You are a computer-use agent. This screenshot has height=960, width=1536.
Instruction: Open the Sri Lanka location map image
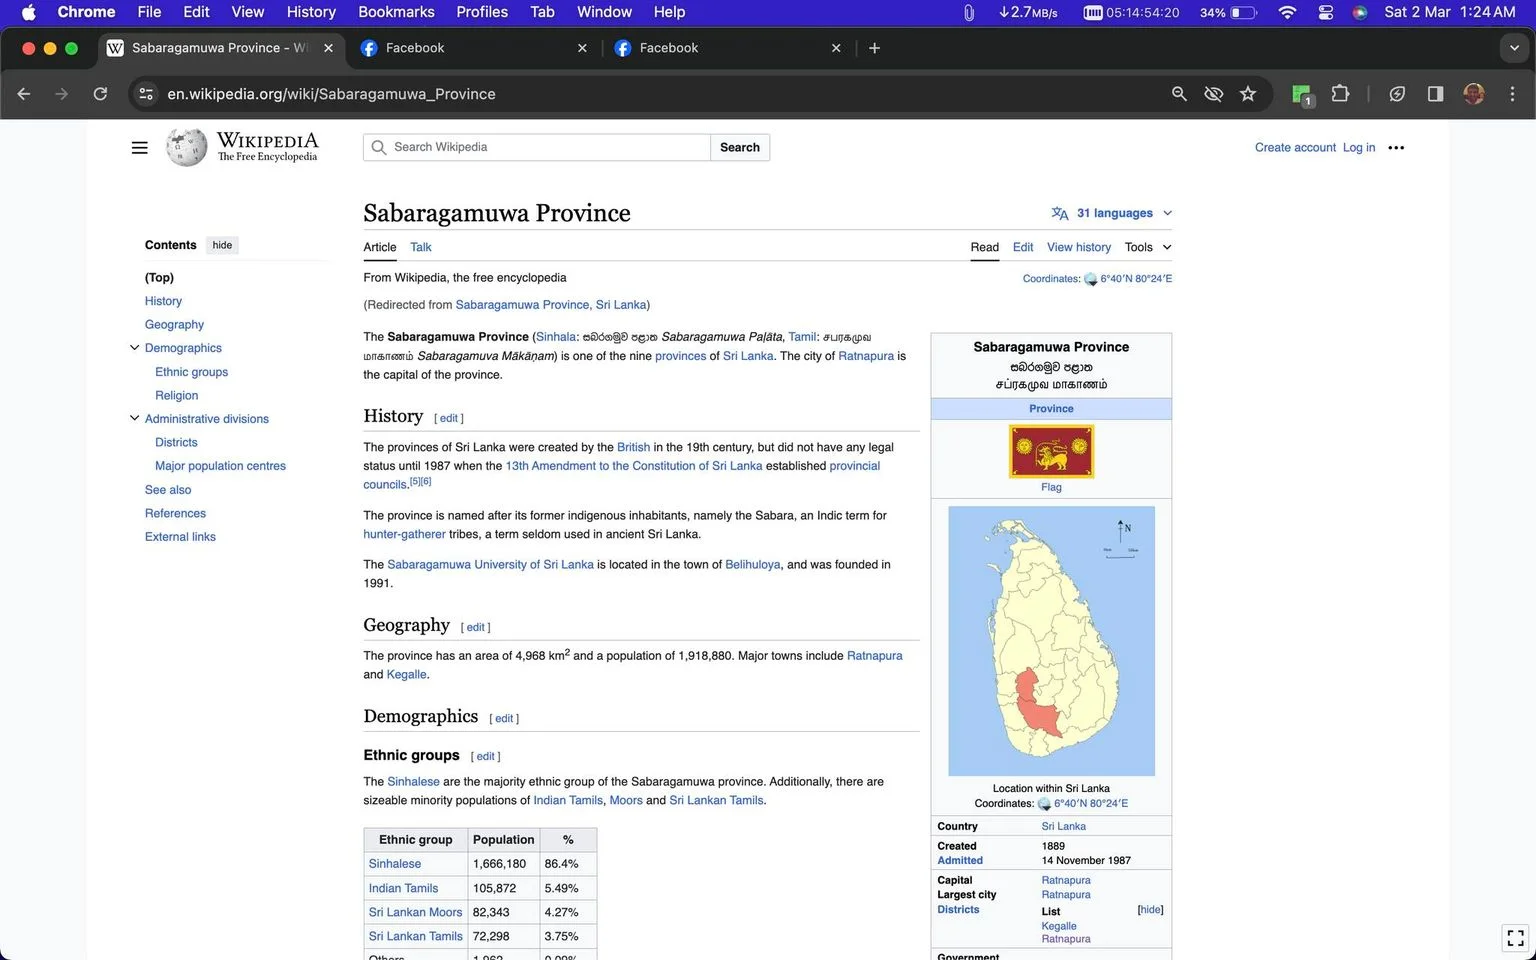(1051, 641)
